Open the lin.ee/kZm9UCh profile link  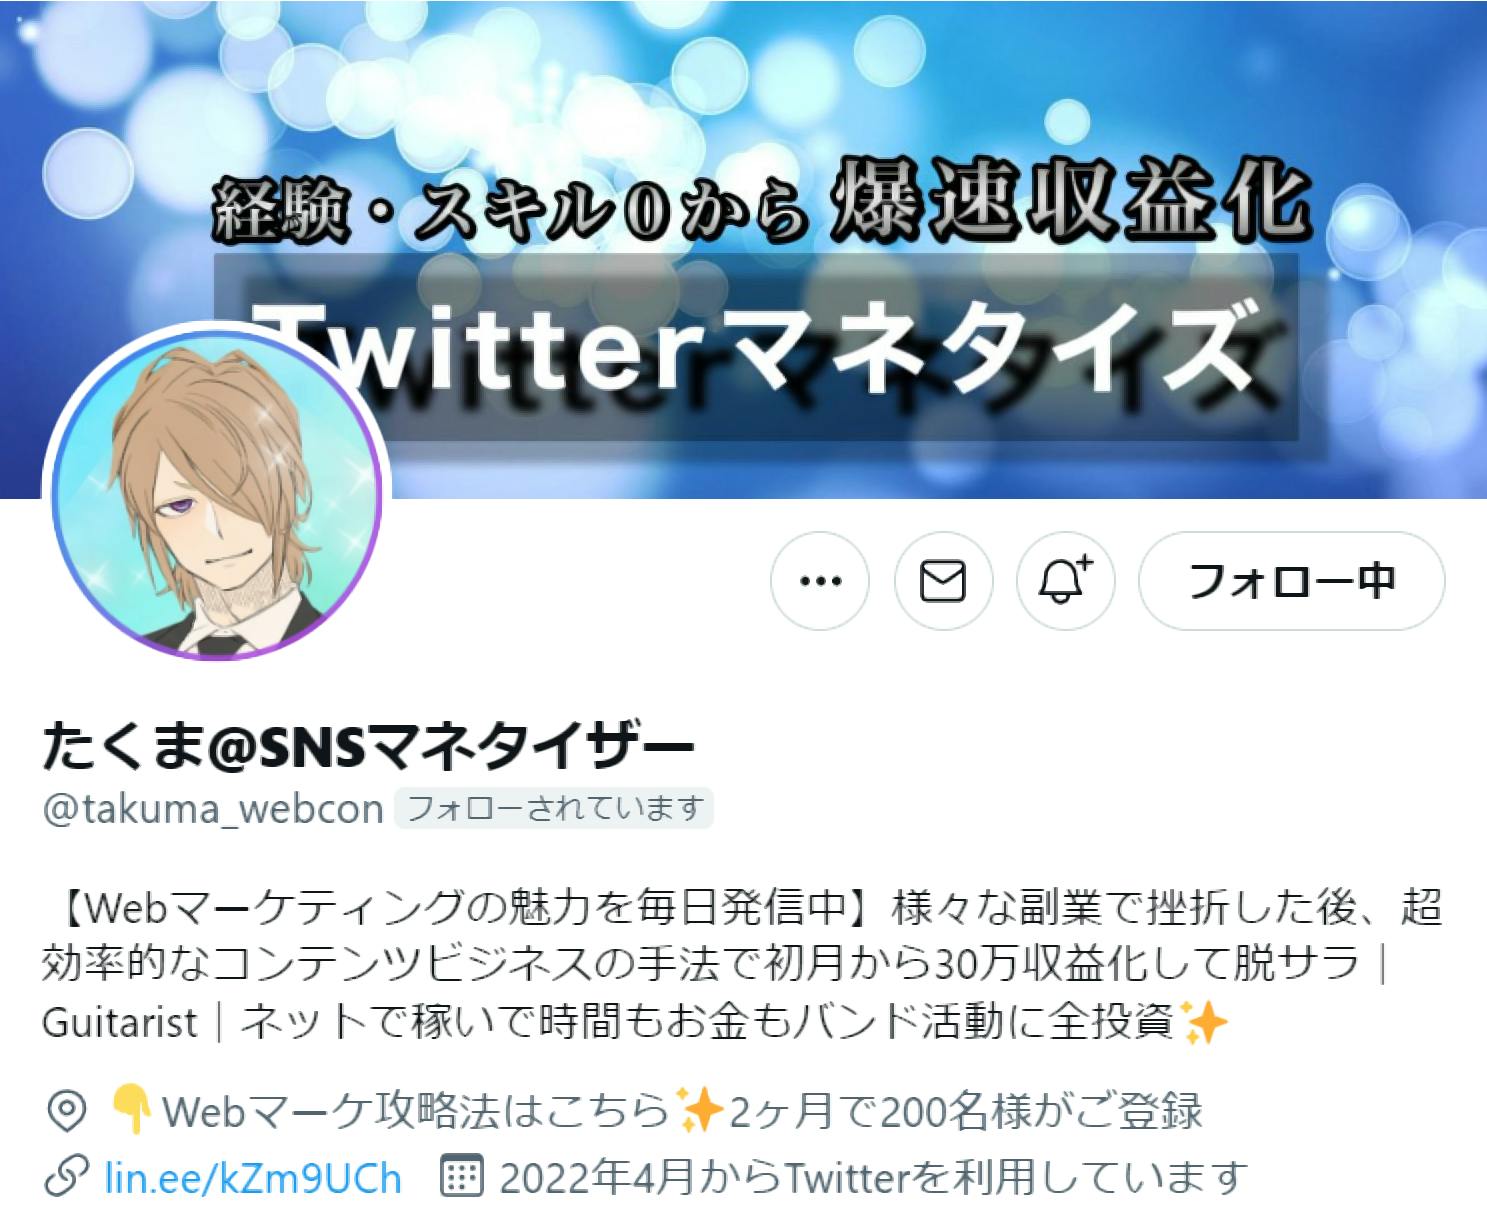tap(253, 1179)
